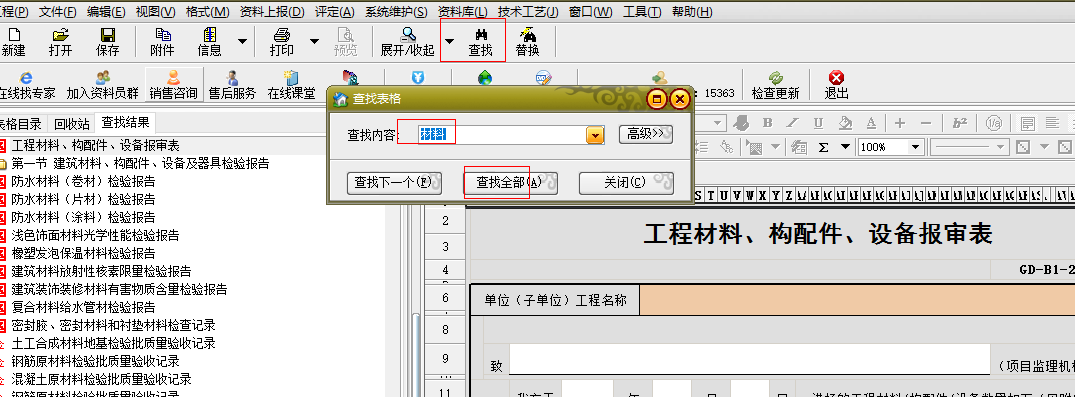This screenshot has height=397, width=1075.
Task: Open the 100% zoom dropdown
Action: click(915, 147)
